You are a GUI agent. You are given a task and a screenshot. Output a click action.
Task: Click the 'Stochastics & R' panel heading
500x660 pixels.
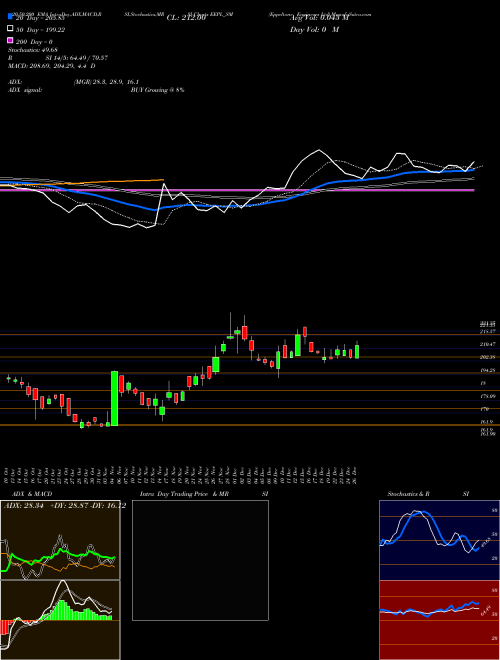click(409, 494)
